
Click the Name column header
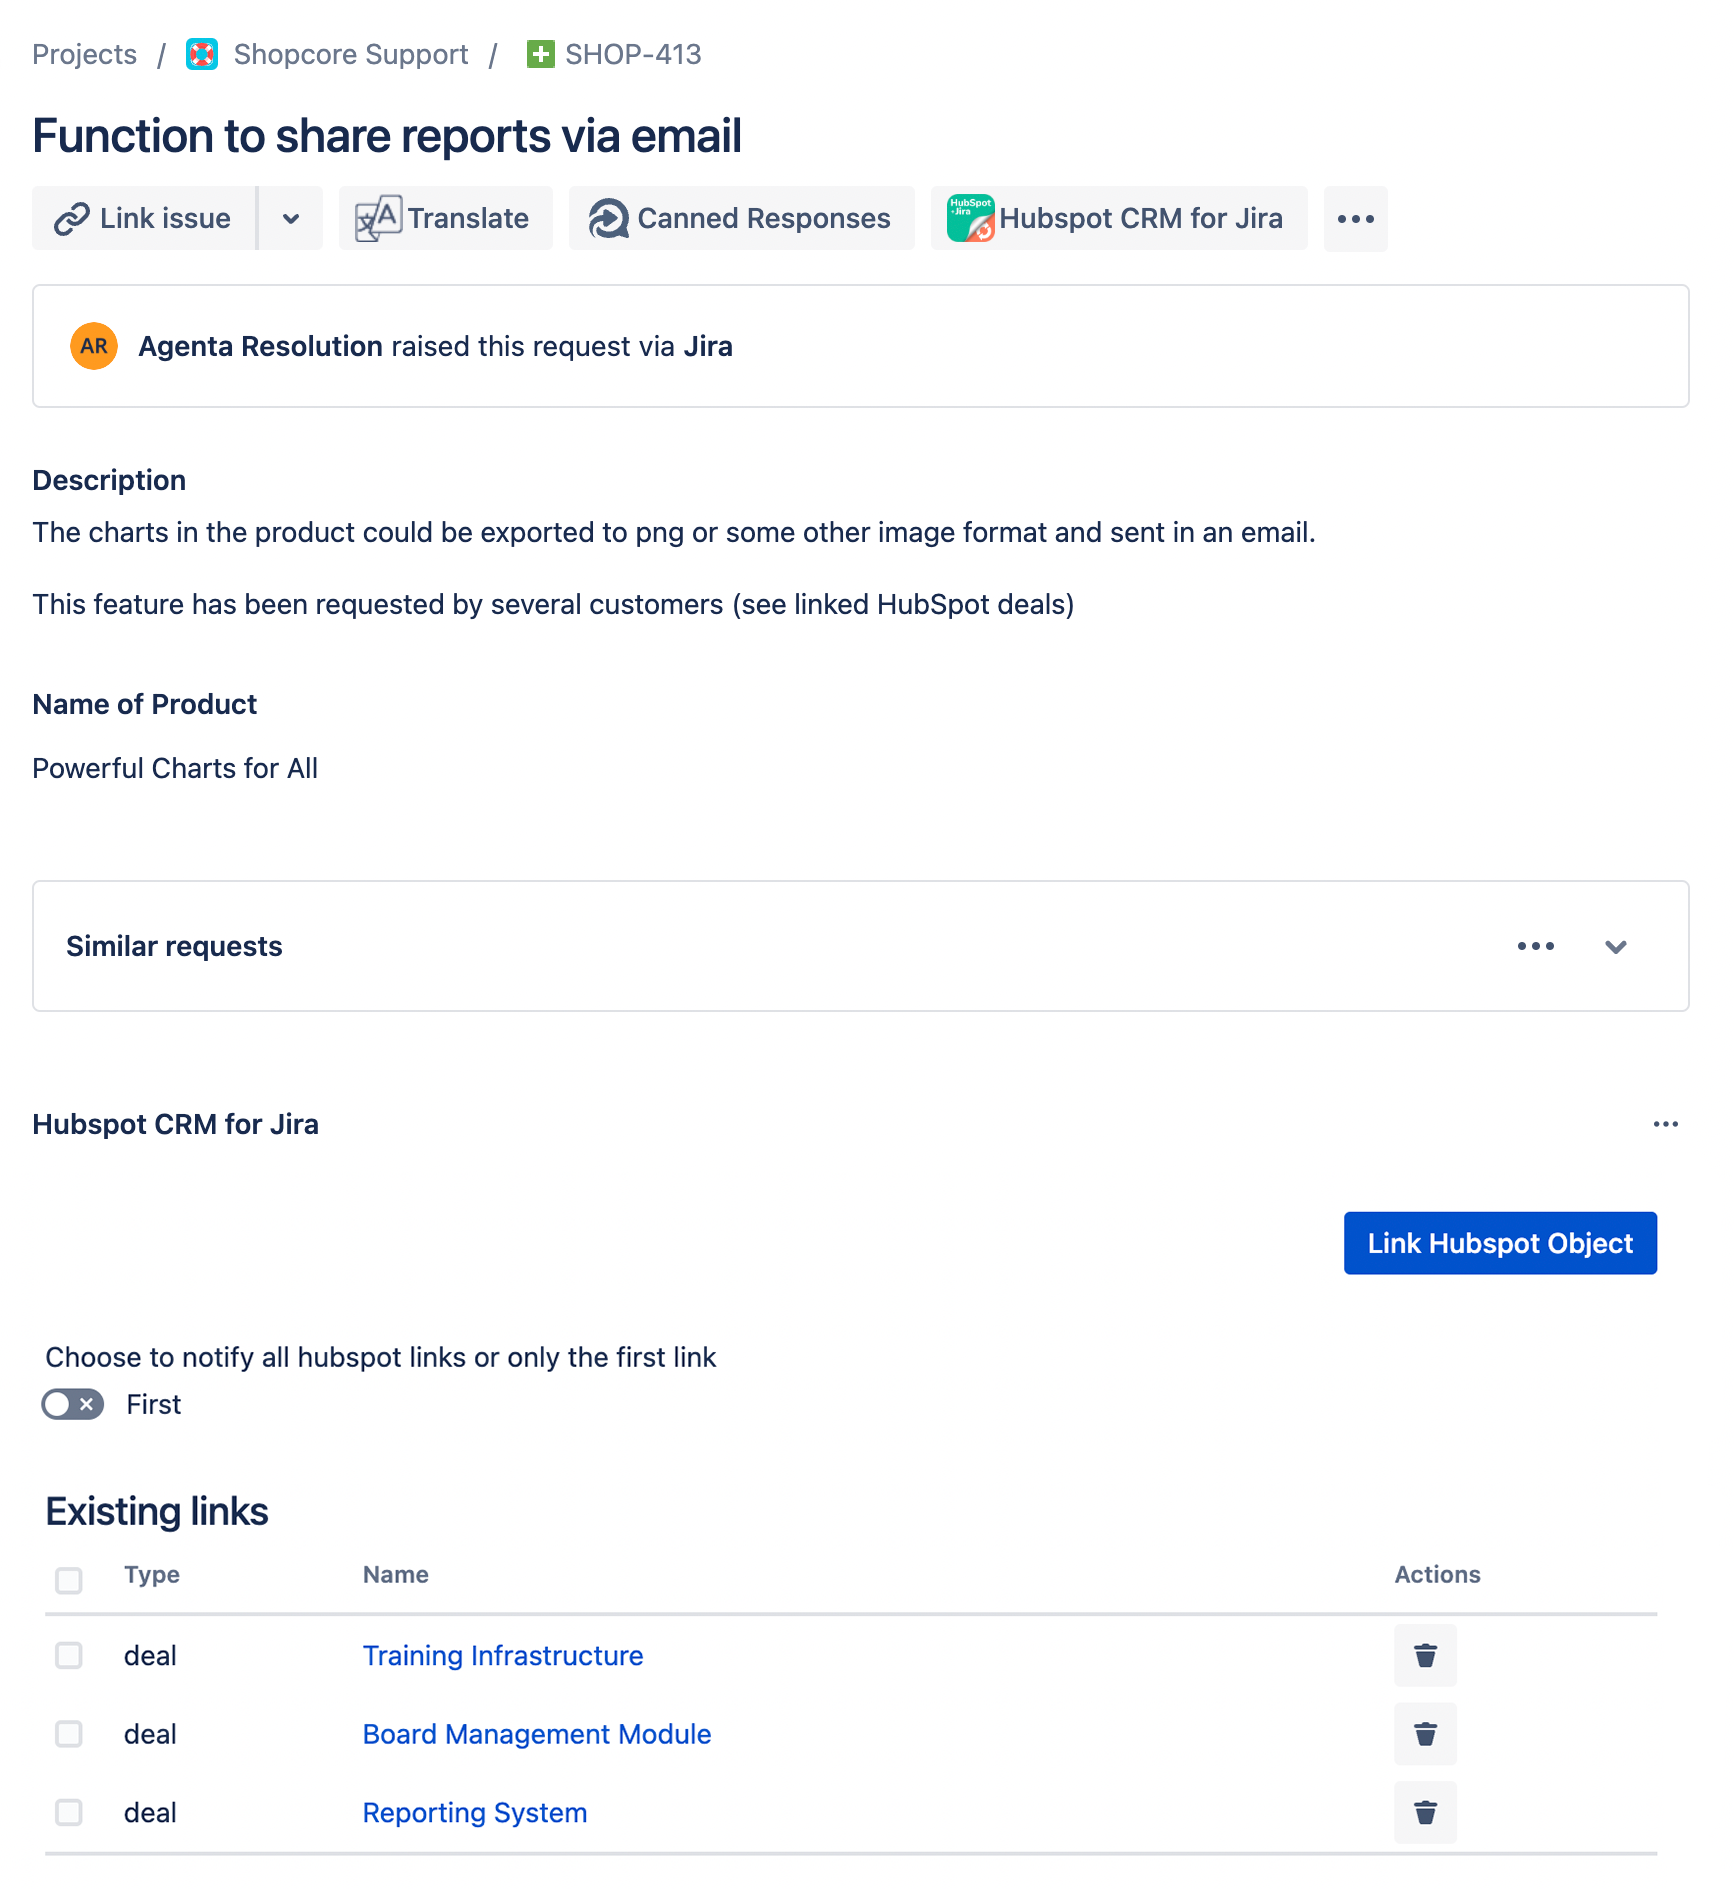coord(396,1574)
